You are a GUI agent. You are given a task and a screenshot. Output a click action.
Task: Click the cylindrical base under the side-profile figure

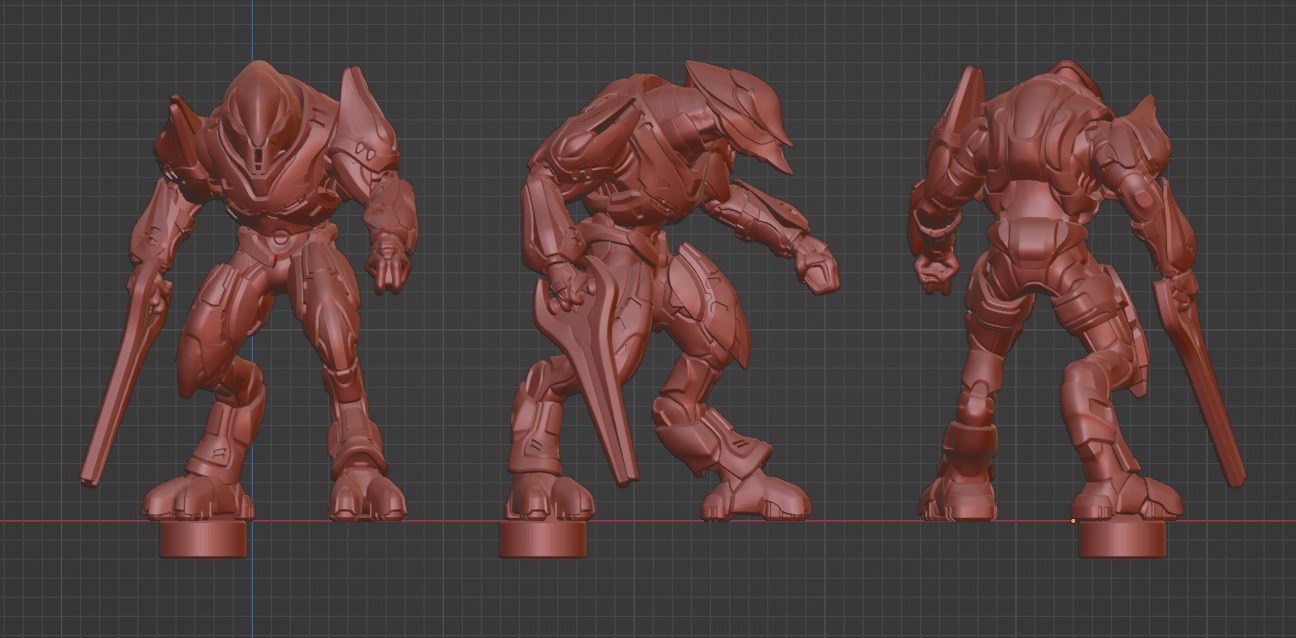click(x=543, y=539)
